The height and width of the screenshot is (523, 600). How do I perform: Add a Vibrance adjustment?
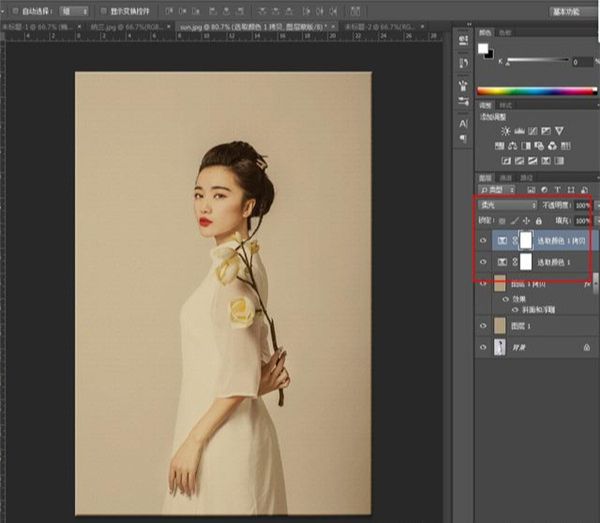[559, 131]
